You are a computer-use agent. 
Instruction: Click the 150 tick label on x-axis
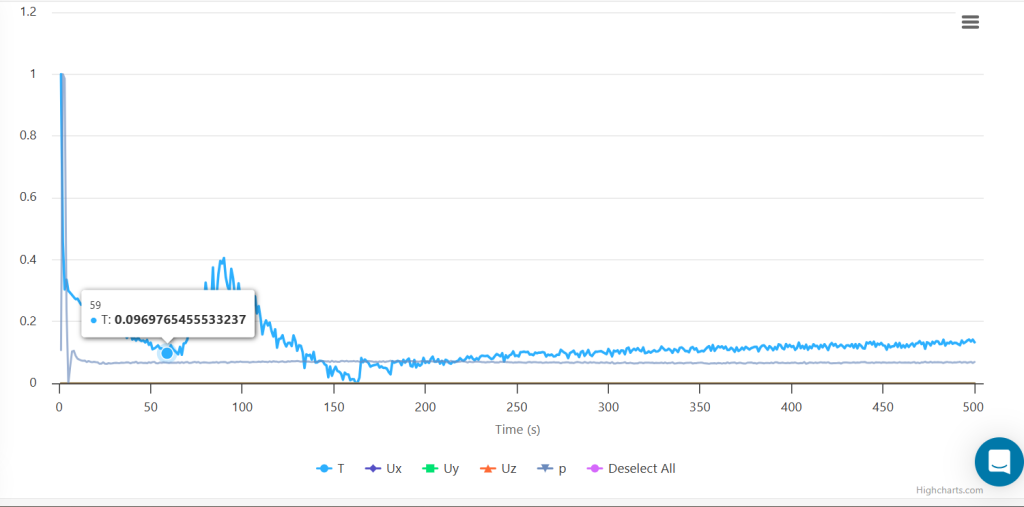pos(333,407)
